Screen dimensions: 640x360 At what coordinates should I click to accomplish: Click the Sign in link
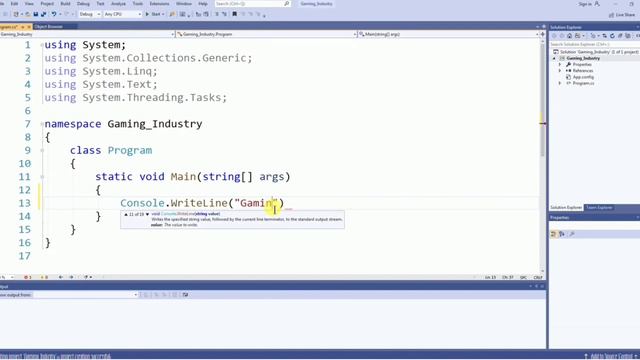point(584,4)
